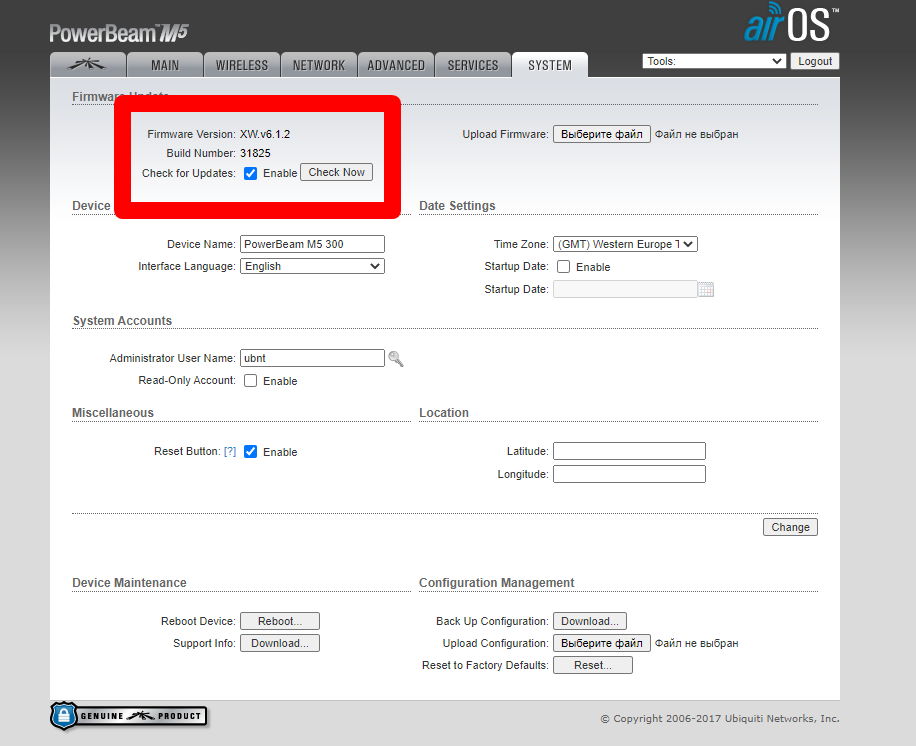Open the Reset Button help link [?]
Screen dimensions: 916x746
coord(230,452)
